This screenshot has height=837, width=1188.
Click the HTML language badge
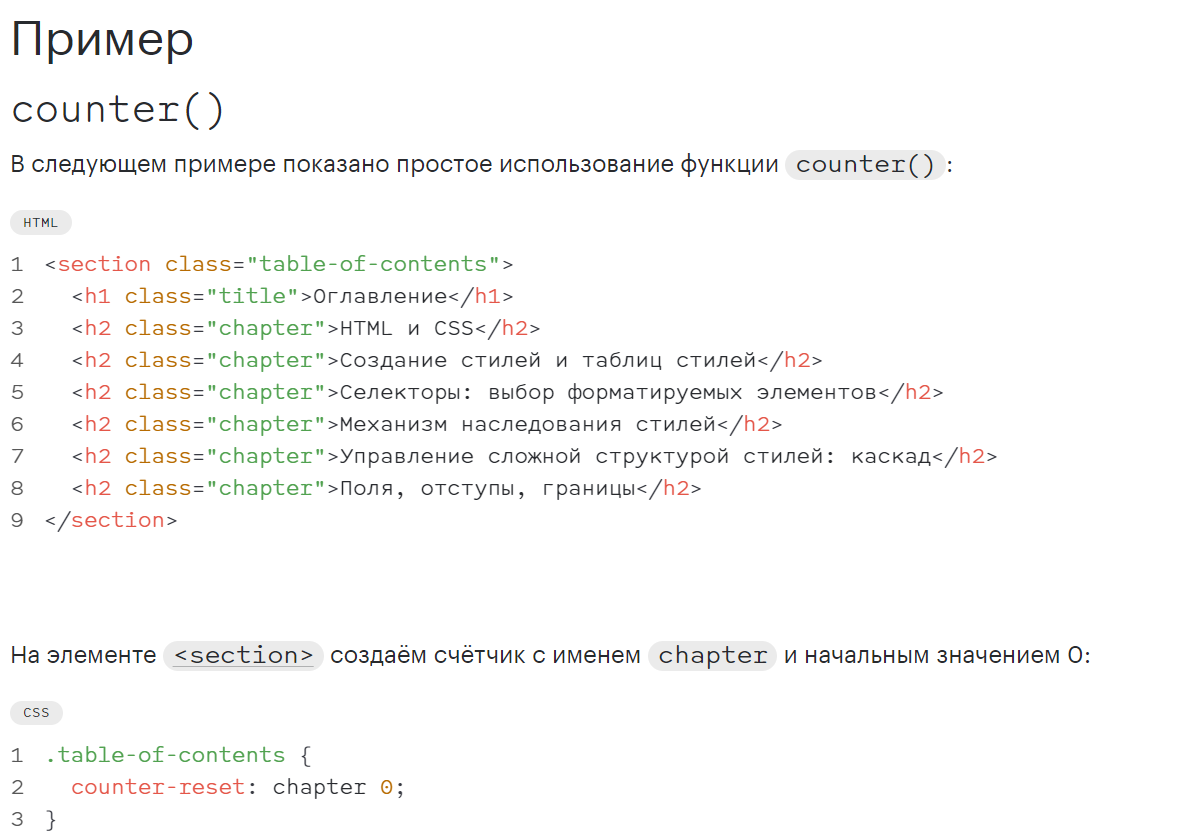(41, 223)
